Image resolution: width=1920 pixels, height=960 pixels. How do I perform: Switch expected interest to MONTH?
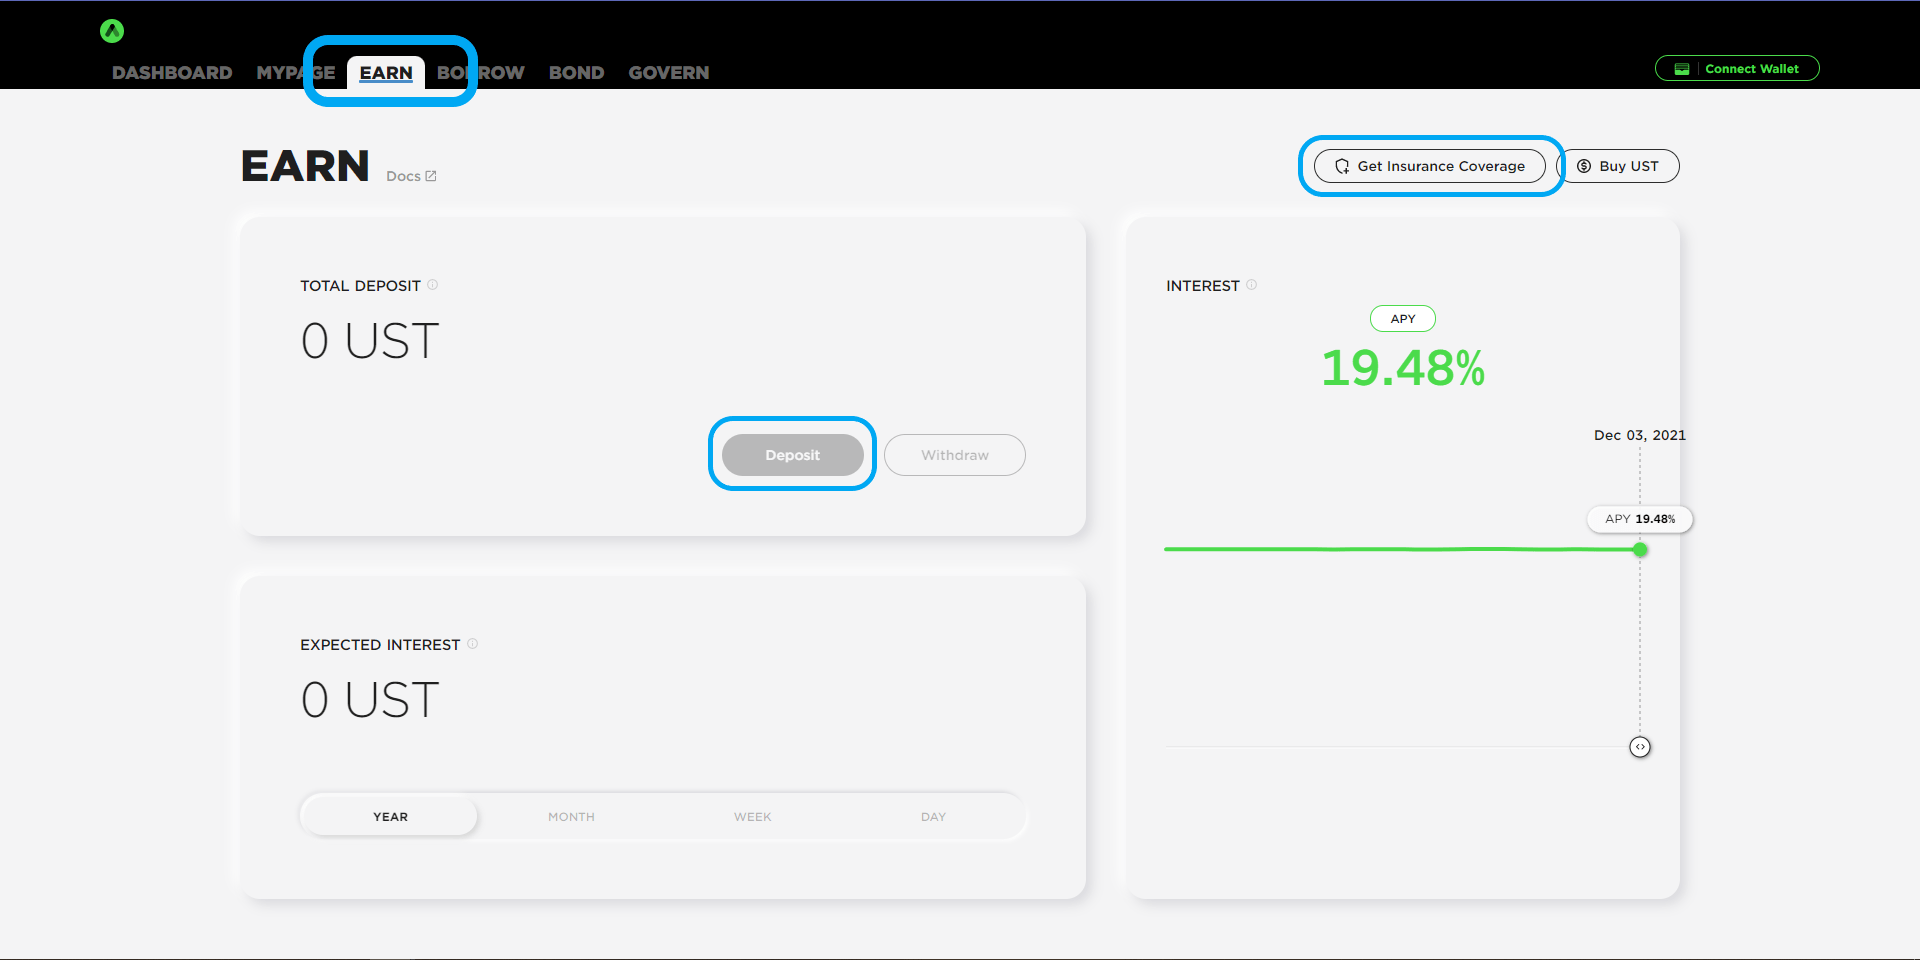tap(571, 817)
